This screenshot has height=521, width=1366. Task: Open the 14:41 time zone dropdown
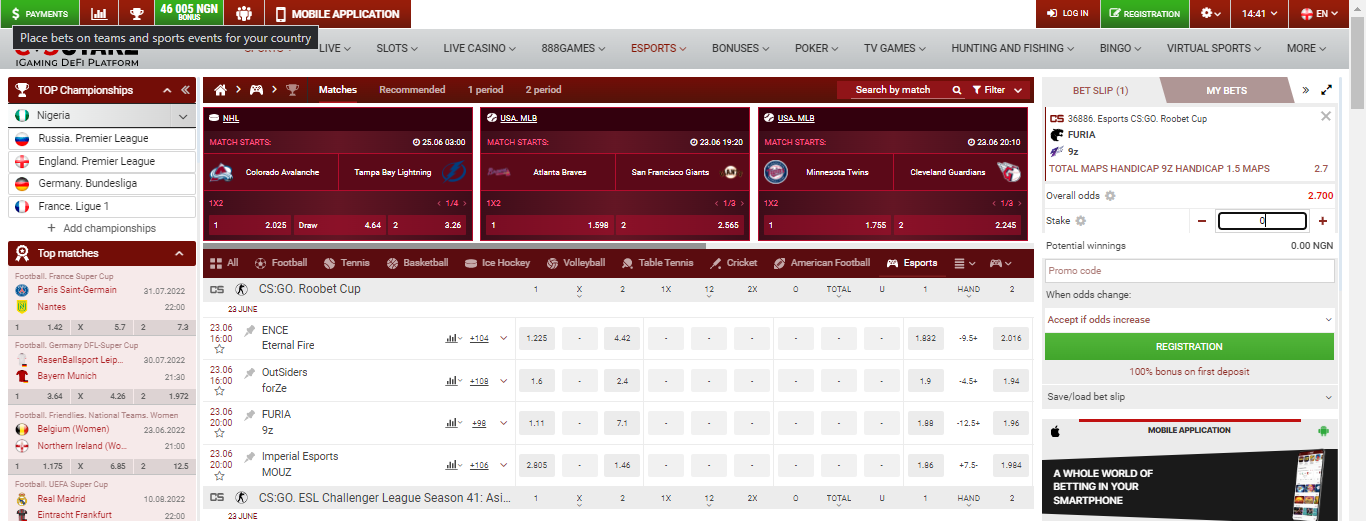pos(1260,14)
